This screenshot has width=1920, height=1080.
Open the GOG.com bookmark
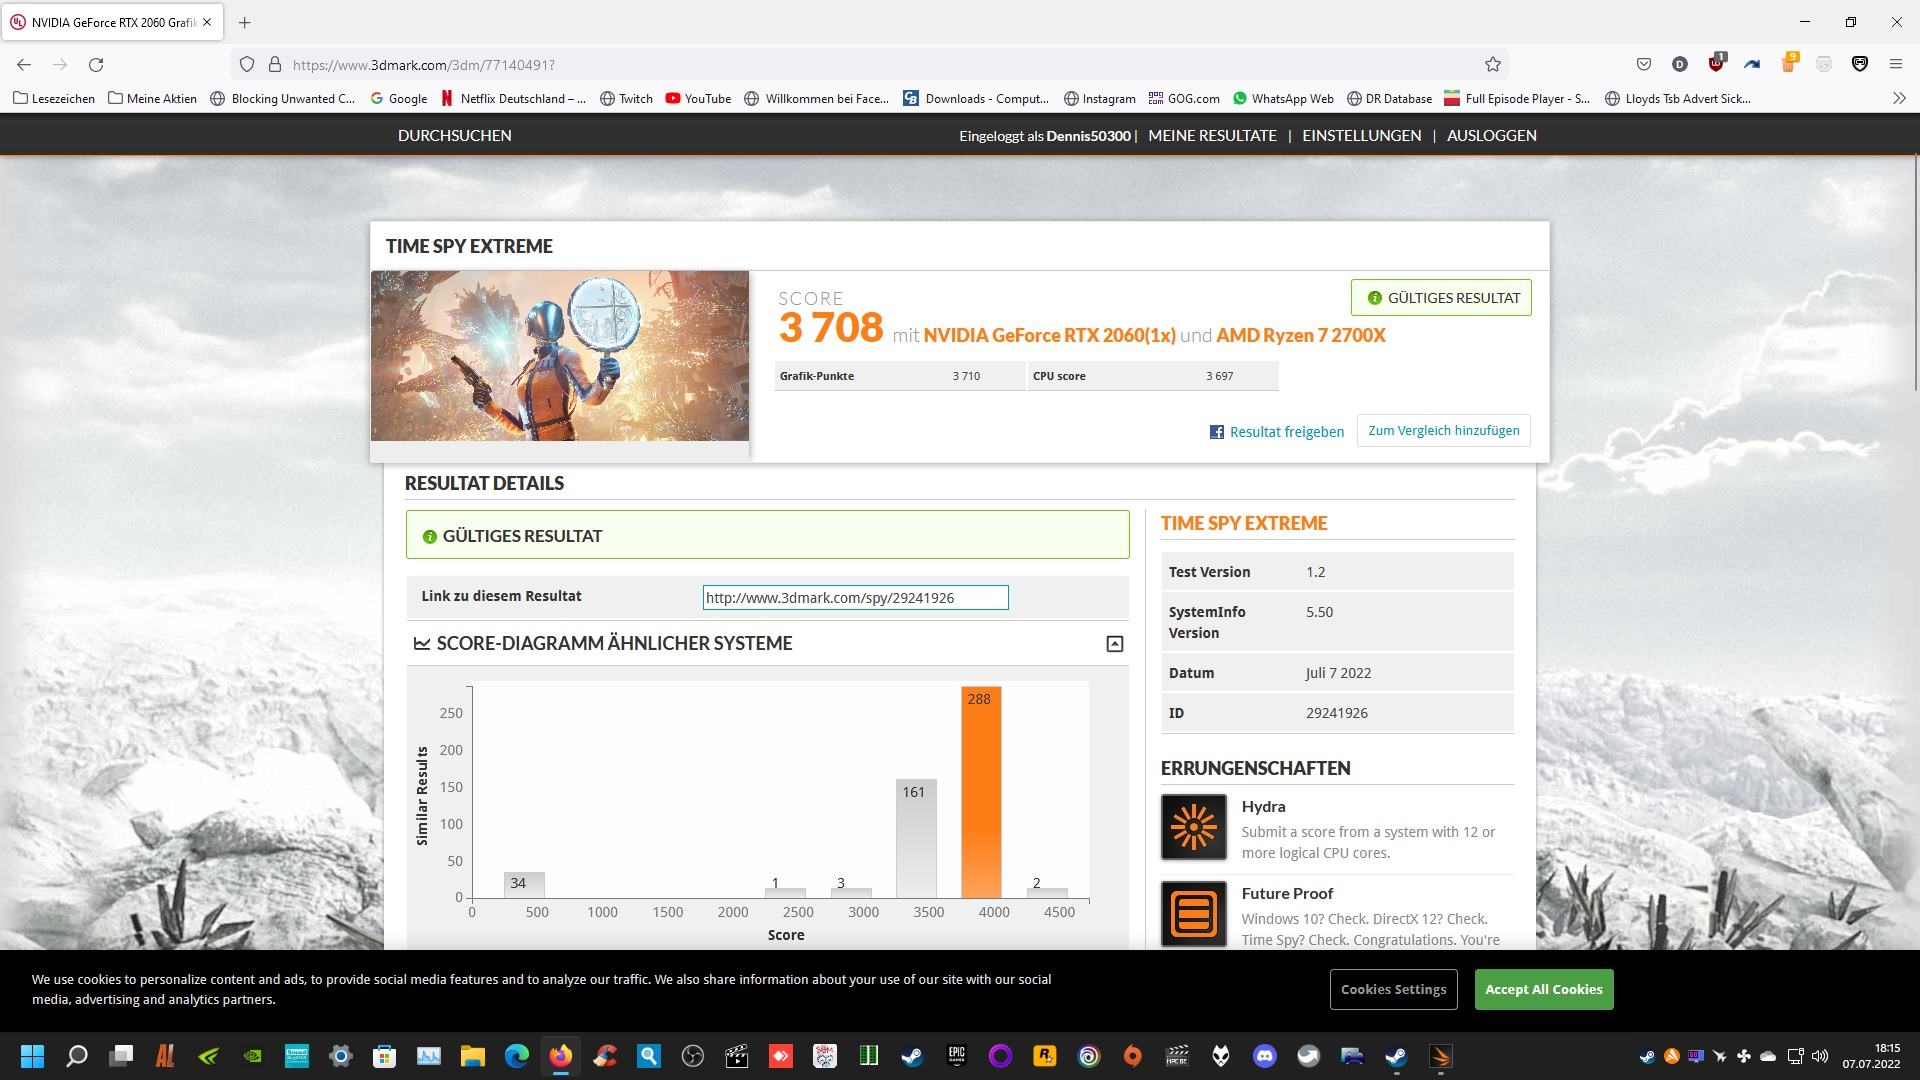pos(1184,98)
